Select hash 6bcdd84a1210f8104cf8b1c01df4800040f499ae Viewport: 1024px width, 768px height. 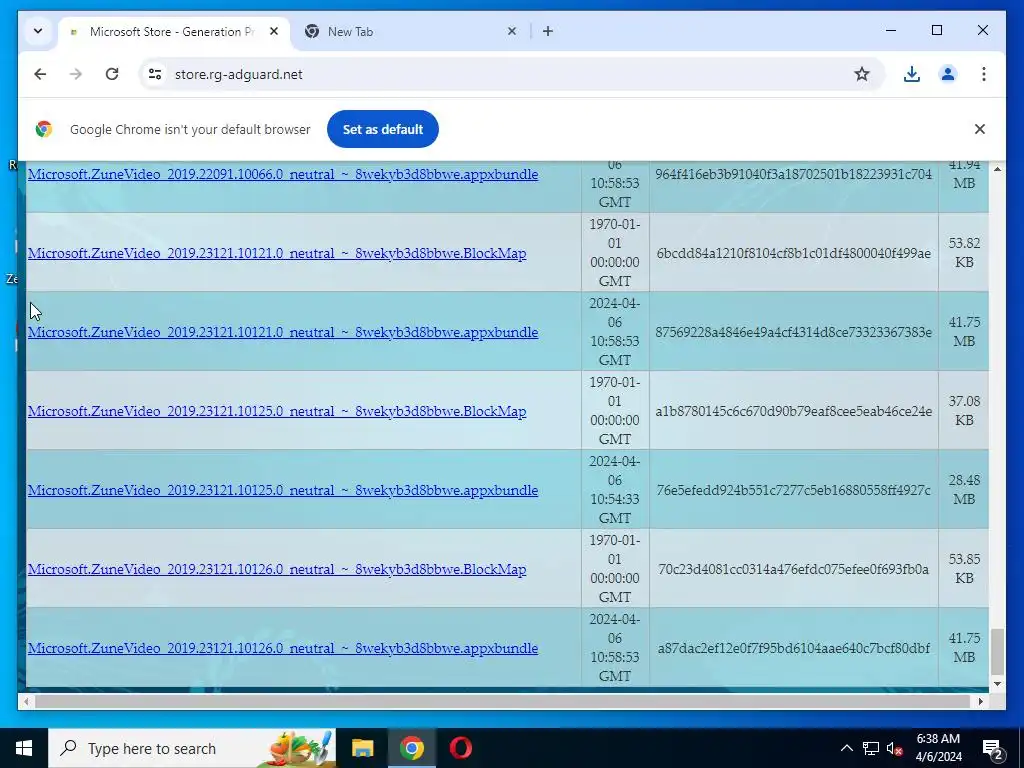(793, 253)
